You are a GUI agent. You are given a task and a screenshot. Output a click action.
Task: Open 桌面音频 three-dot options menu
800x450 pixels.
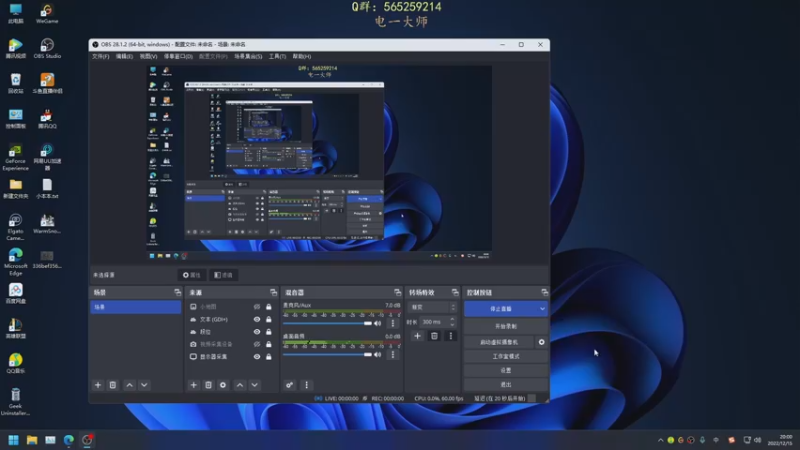[x=392, y=354]
